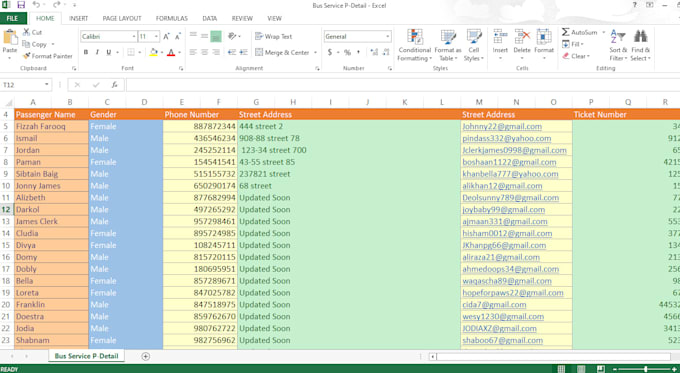Open the Calibri font name dropdown
The image size is (680, 373).
tap(134, 36)
